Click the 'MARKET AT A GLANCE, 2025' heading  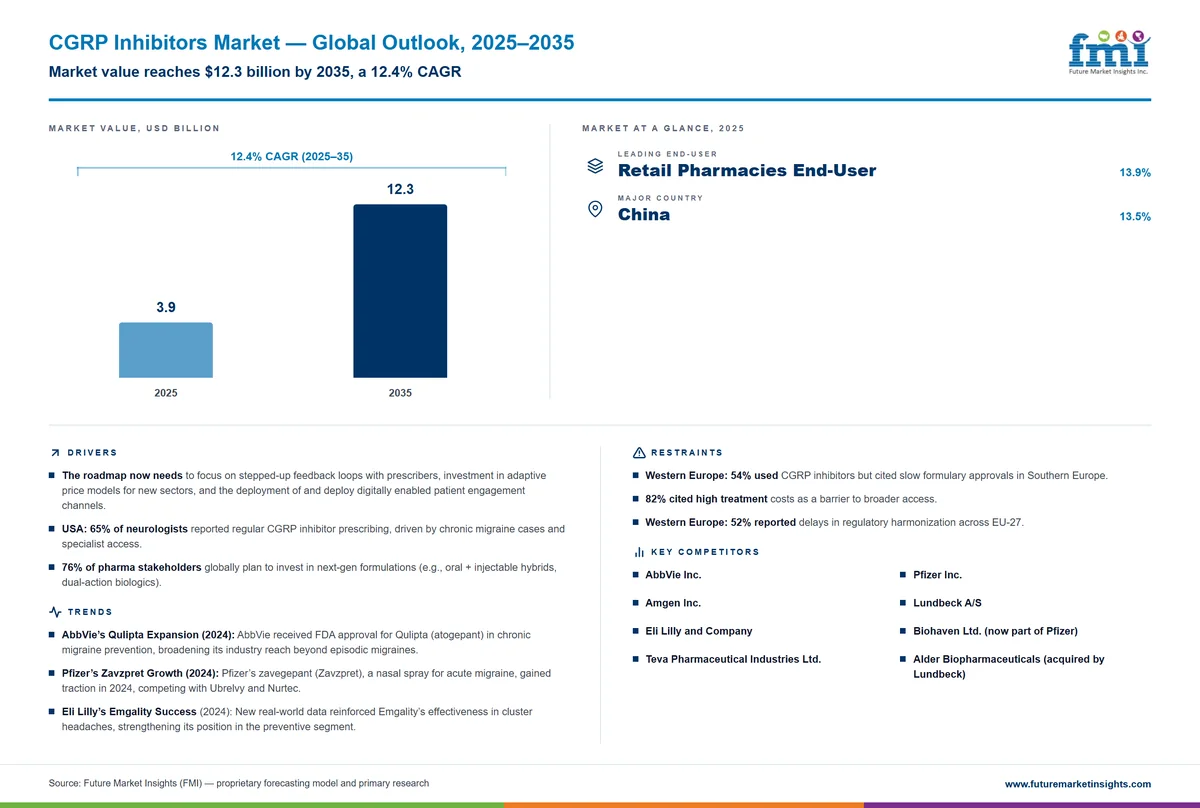(663, 128)
